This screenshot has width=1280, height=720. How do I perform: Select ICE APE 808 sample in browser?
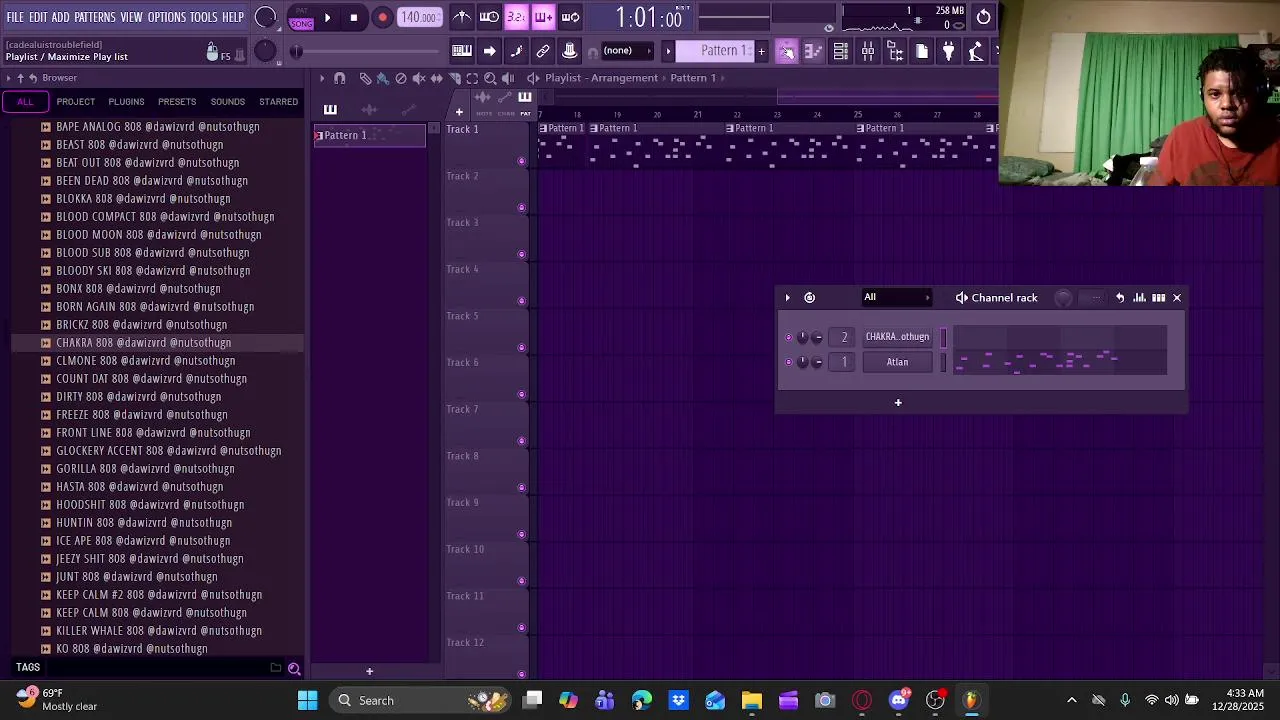point(143,540)
